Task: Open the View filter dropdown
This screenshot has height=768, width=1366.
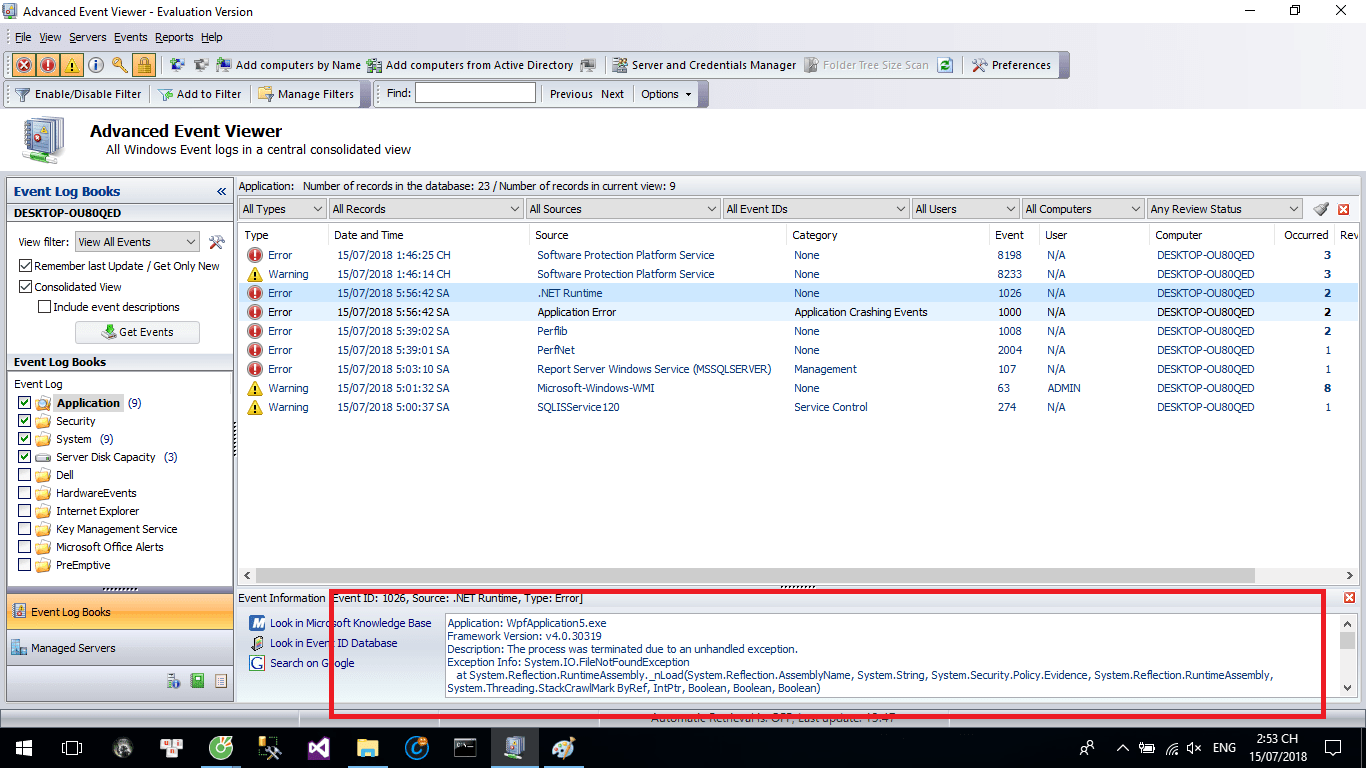Action: tap(191, 241)
